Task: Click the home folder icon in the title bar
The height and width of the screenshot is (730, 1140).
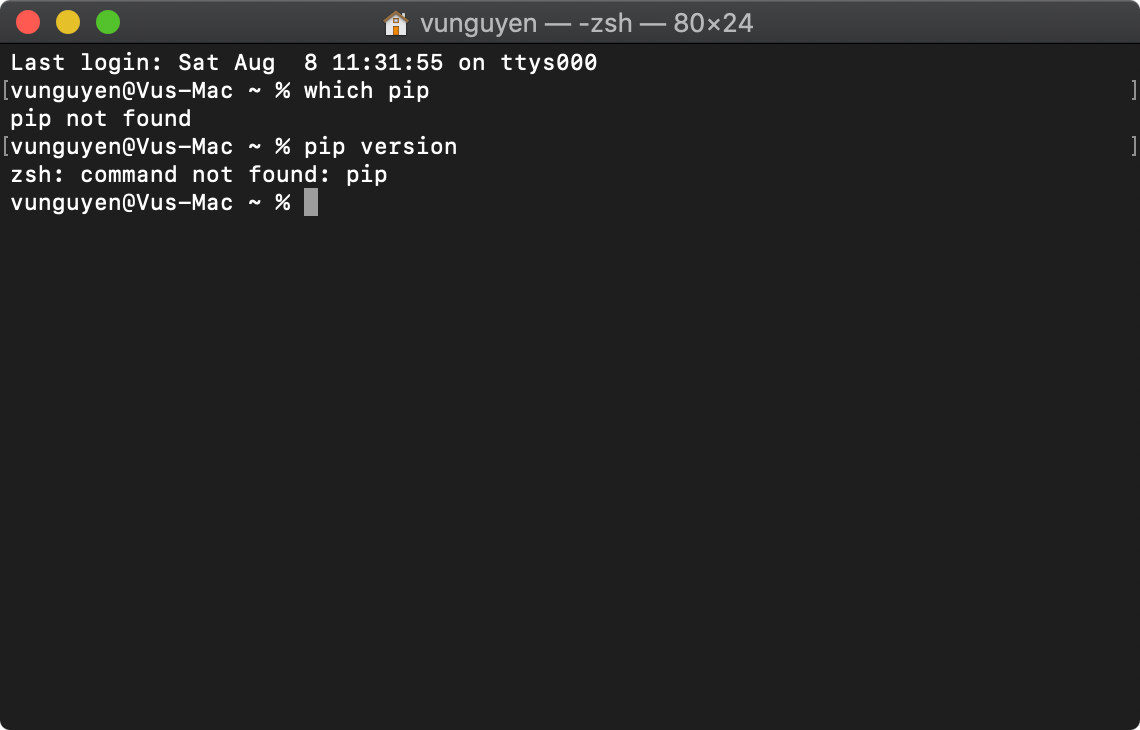Action: click(x=398, y=22)
